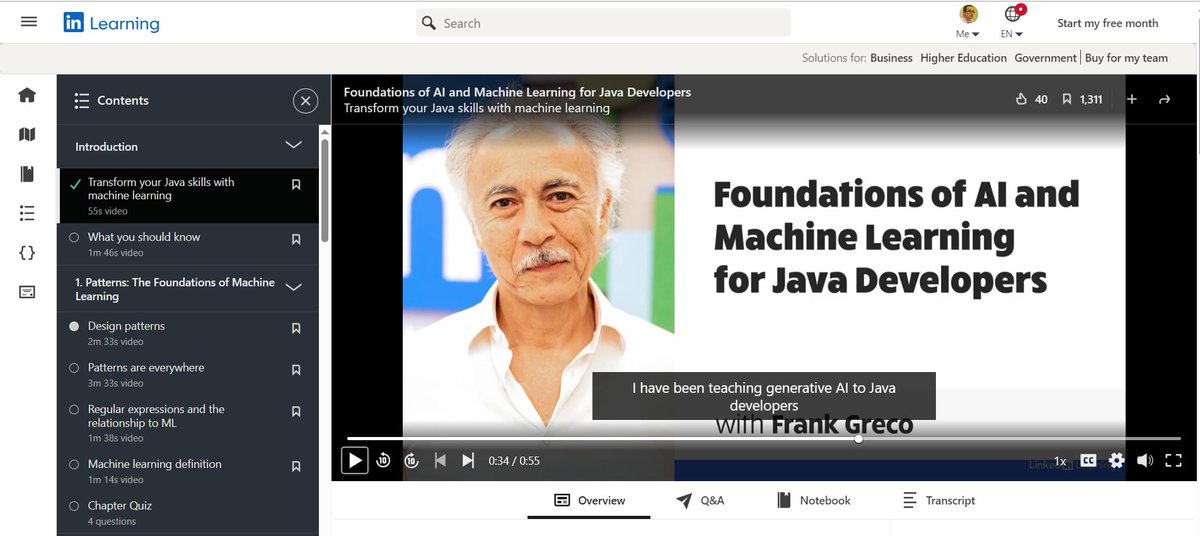Open the 'Design patterns' video
The image size is (1200, 536).
[x=188, y=333]
